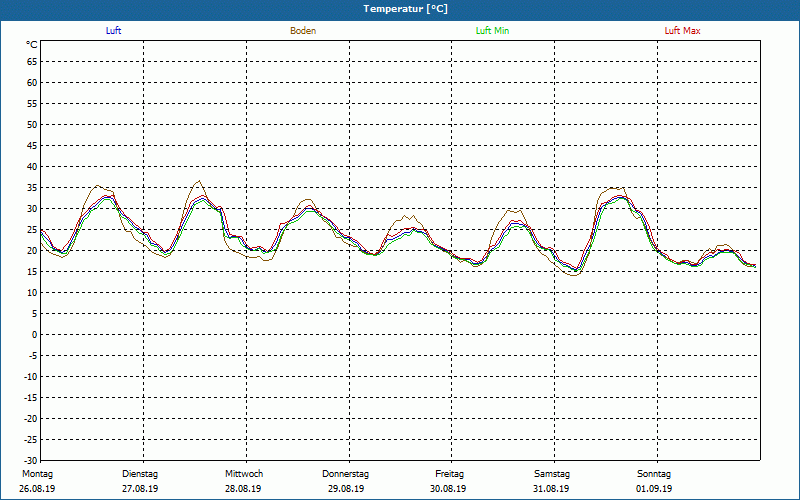Click the '40' y-axis value
Image resolution: width=800 pixels, height=500 pixels.
coord(32,167)
